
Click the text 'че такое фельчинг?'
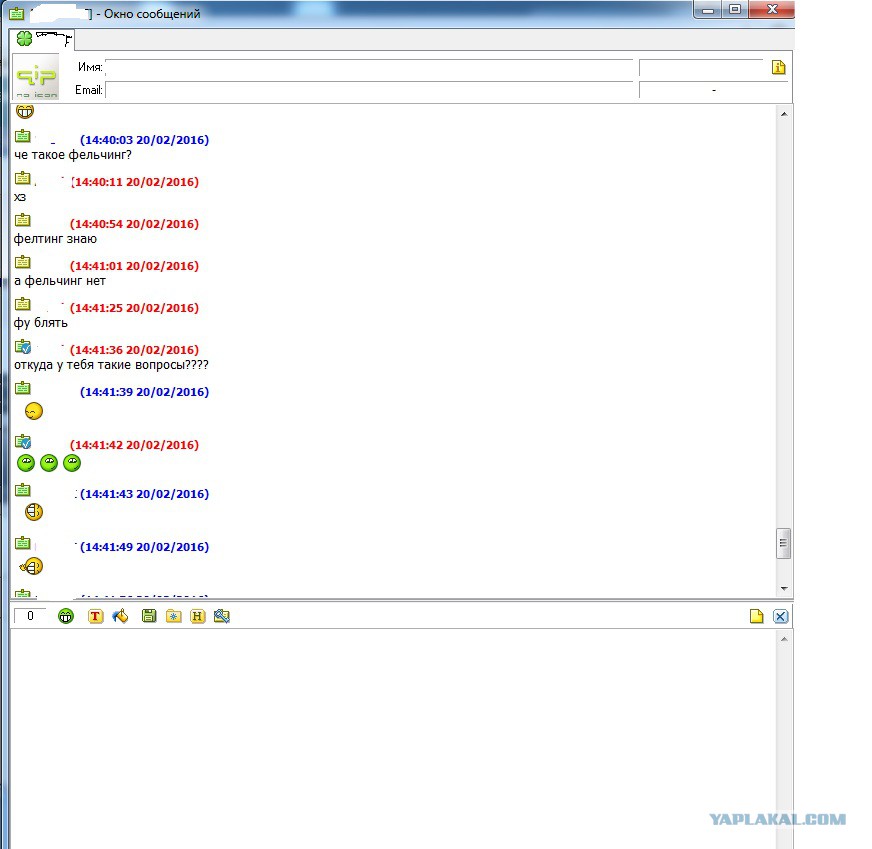(73, 155)
